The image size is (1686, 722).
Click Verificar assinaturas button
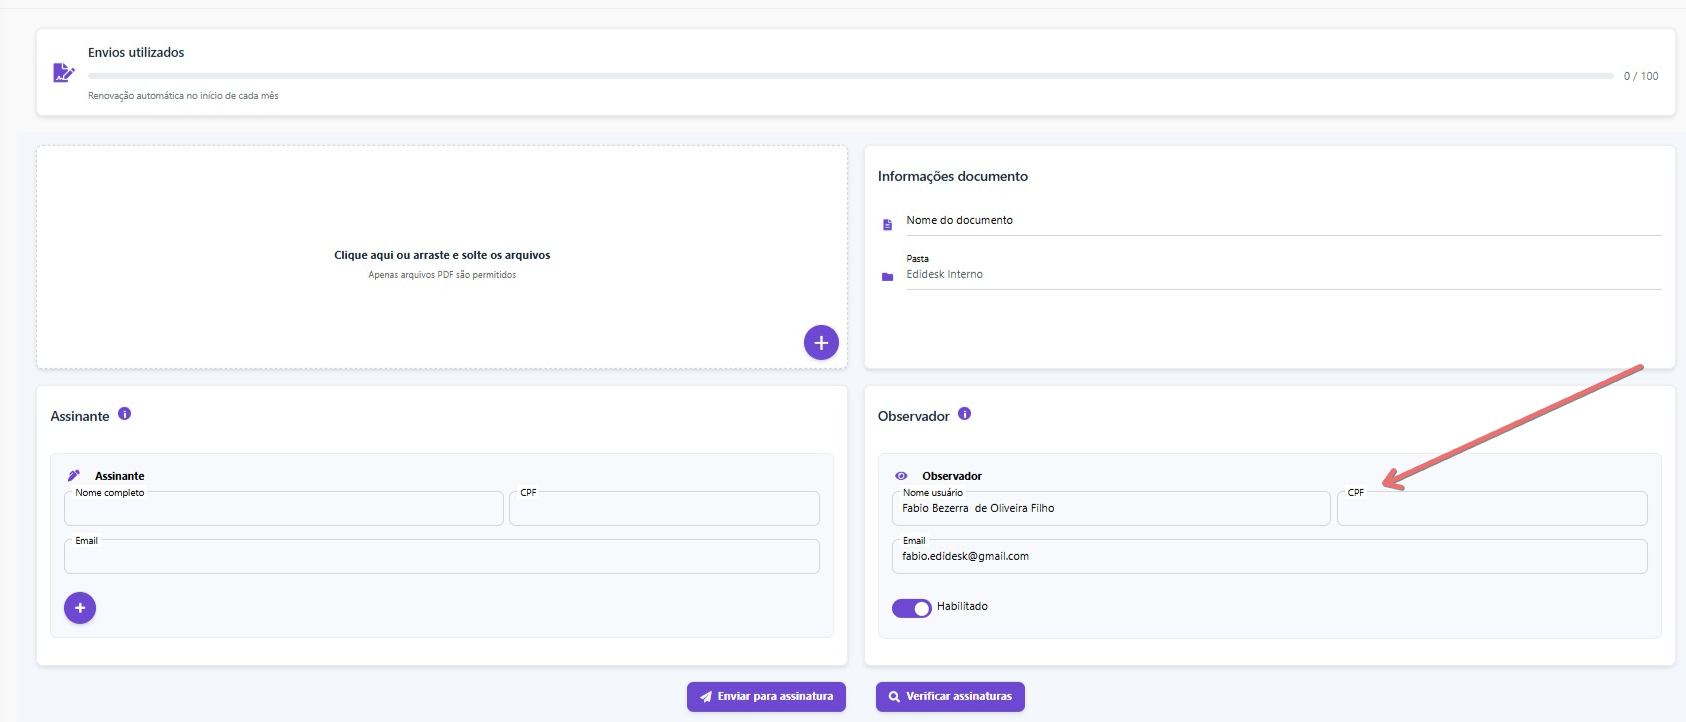click(x=950, y=697)
